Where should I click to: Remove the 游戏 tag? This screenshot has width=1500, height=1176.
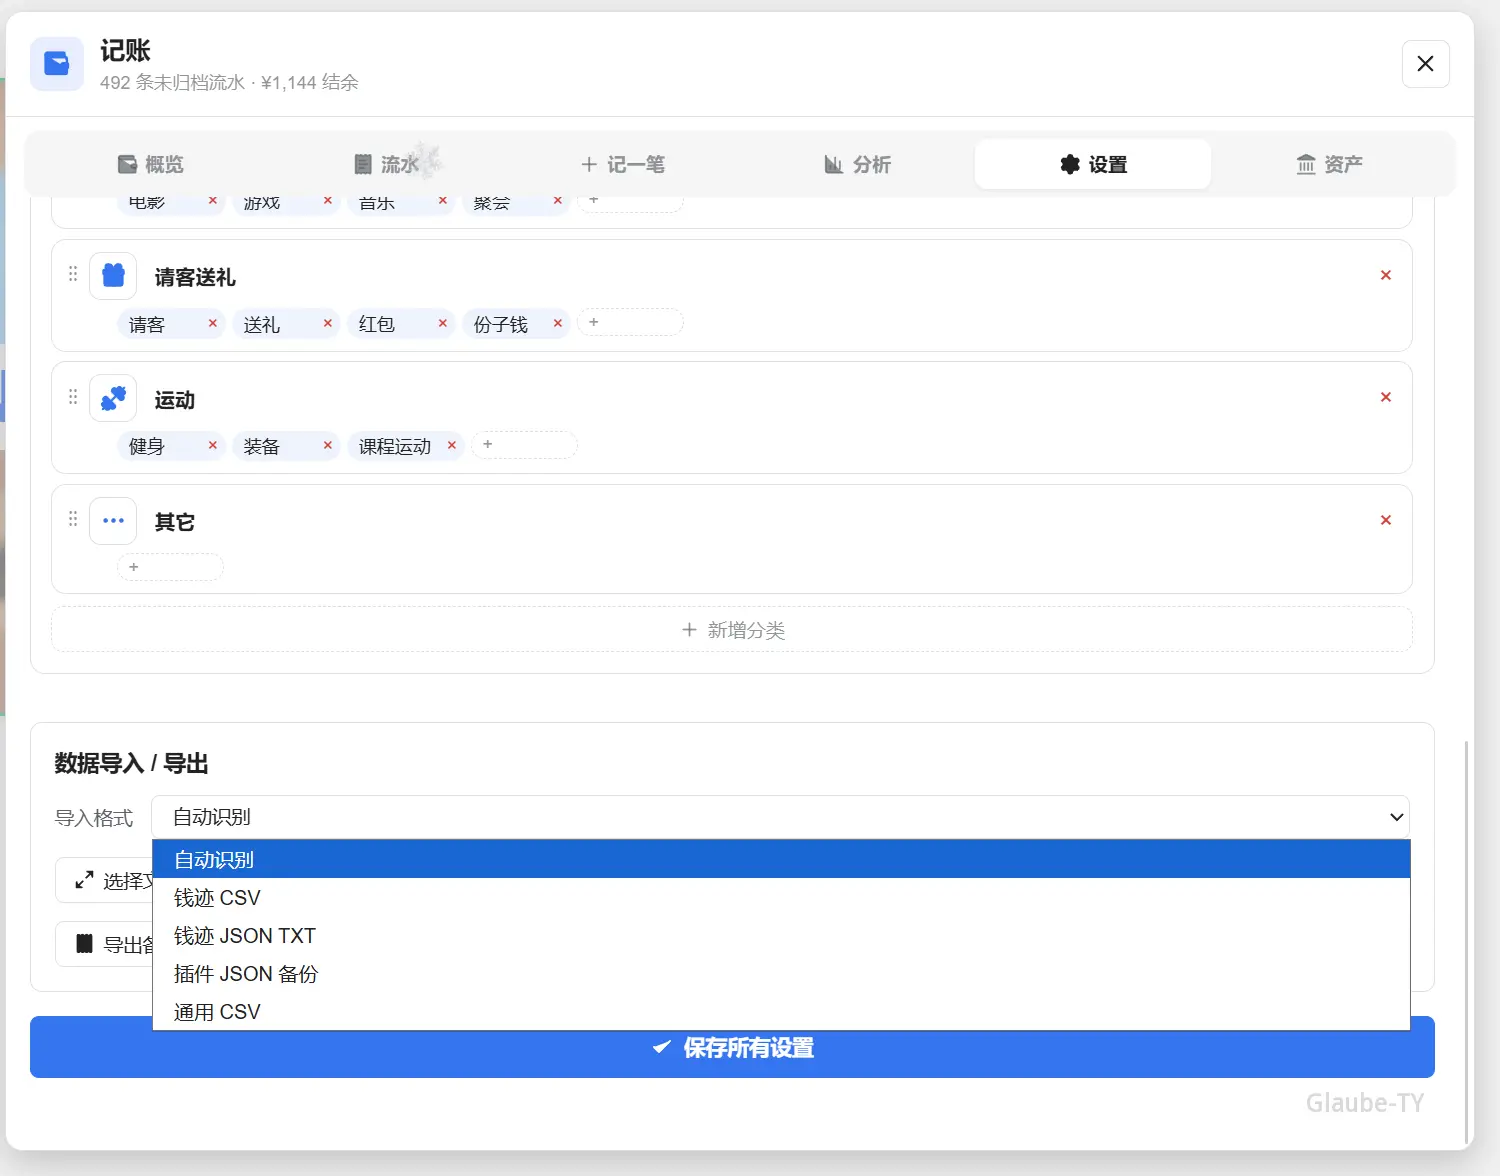click(328, 201)
